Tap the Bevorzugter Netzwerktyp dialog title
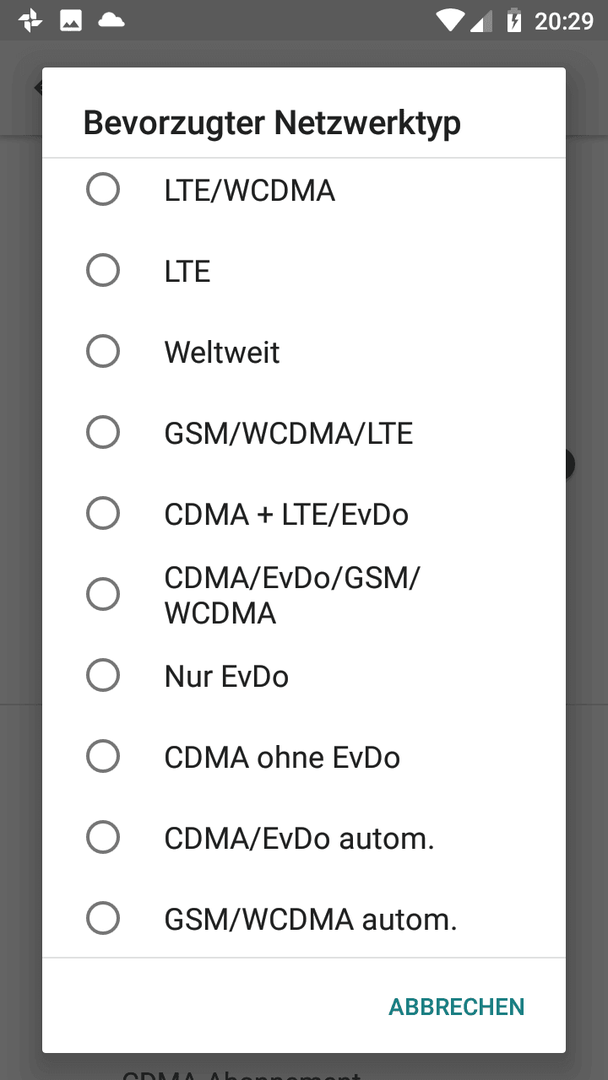This screenshot has height=1080, width=608. [272, 124]
